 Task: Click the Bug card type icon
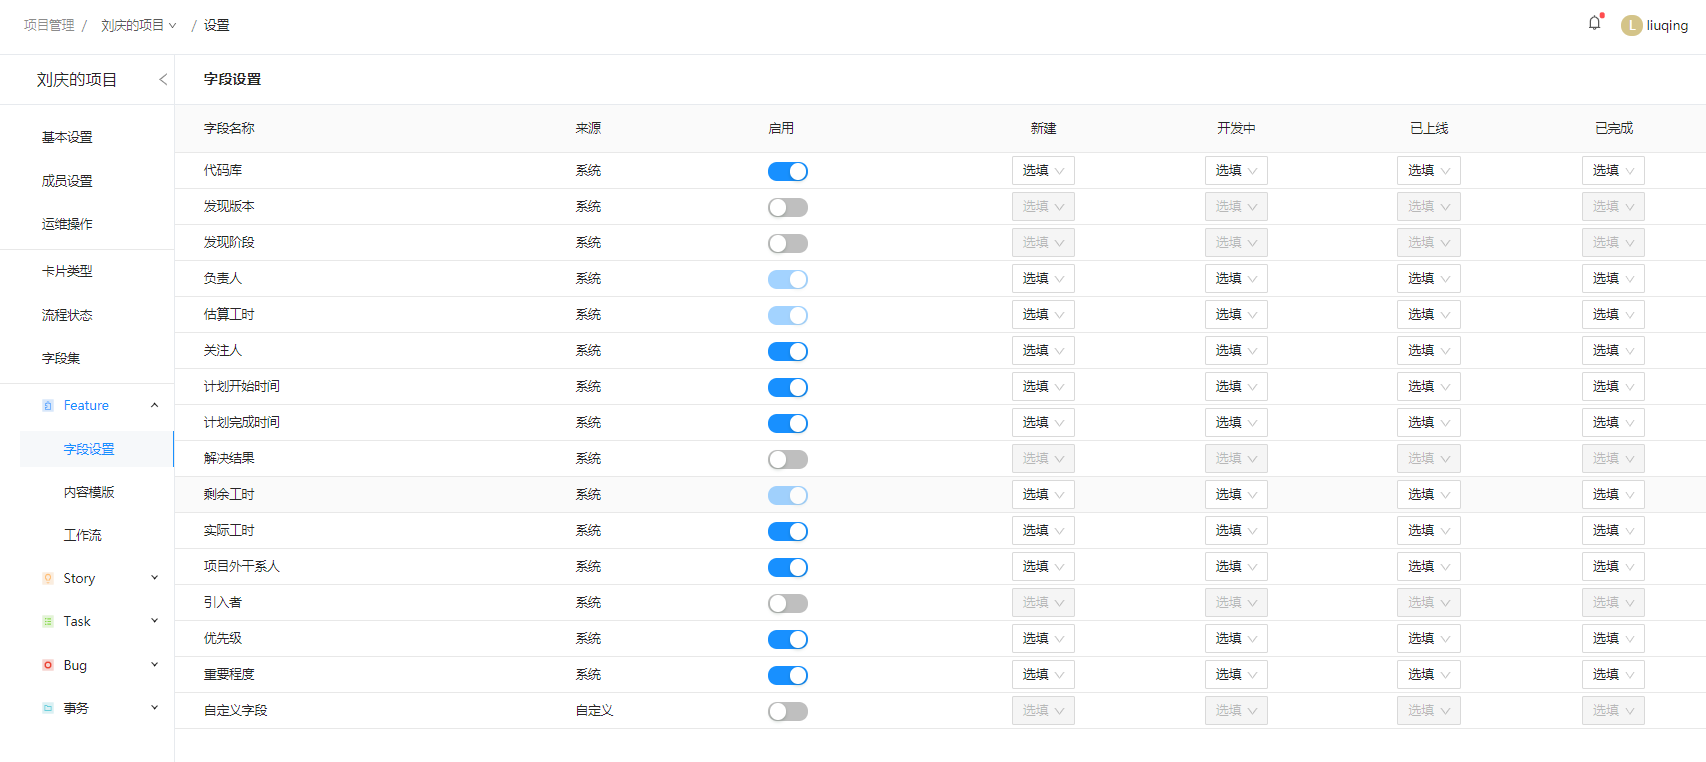tap(48, 665)
